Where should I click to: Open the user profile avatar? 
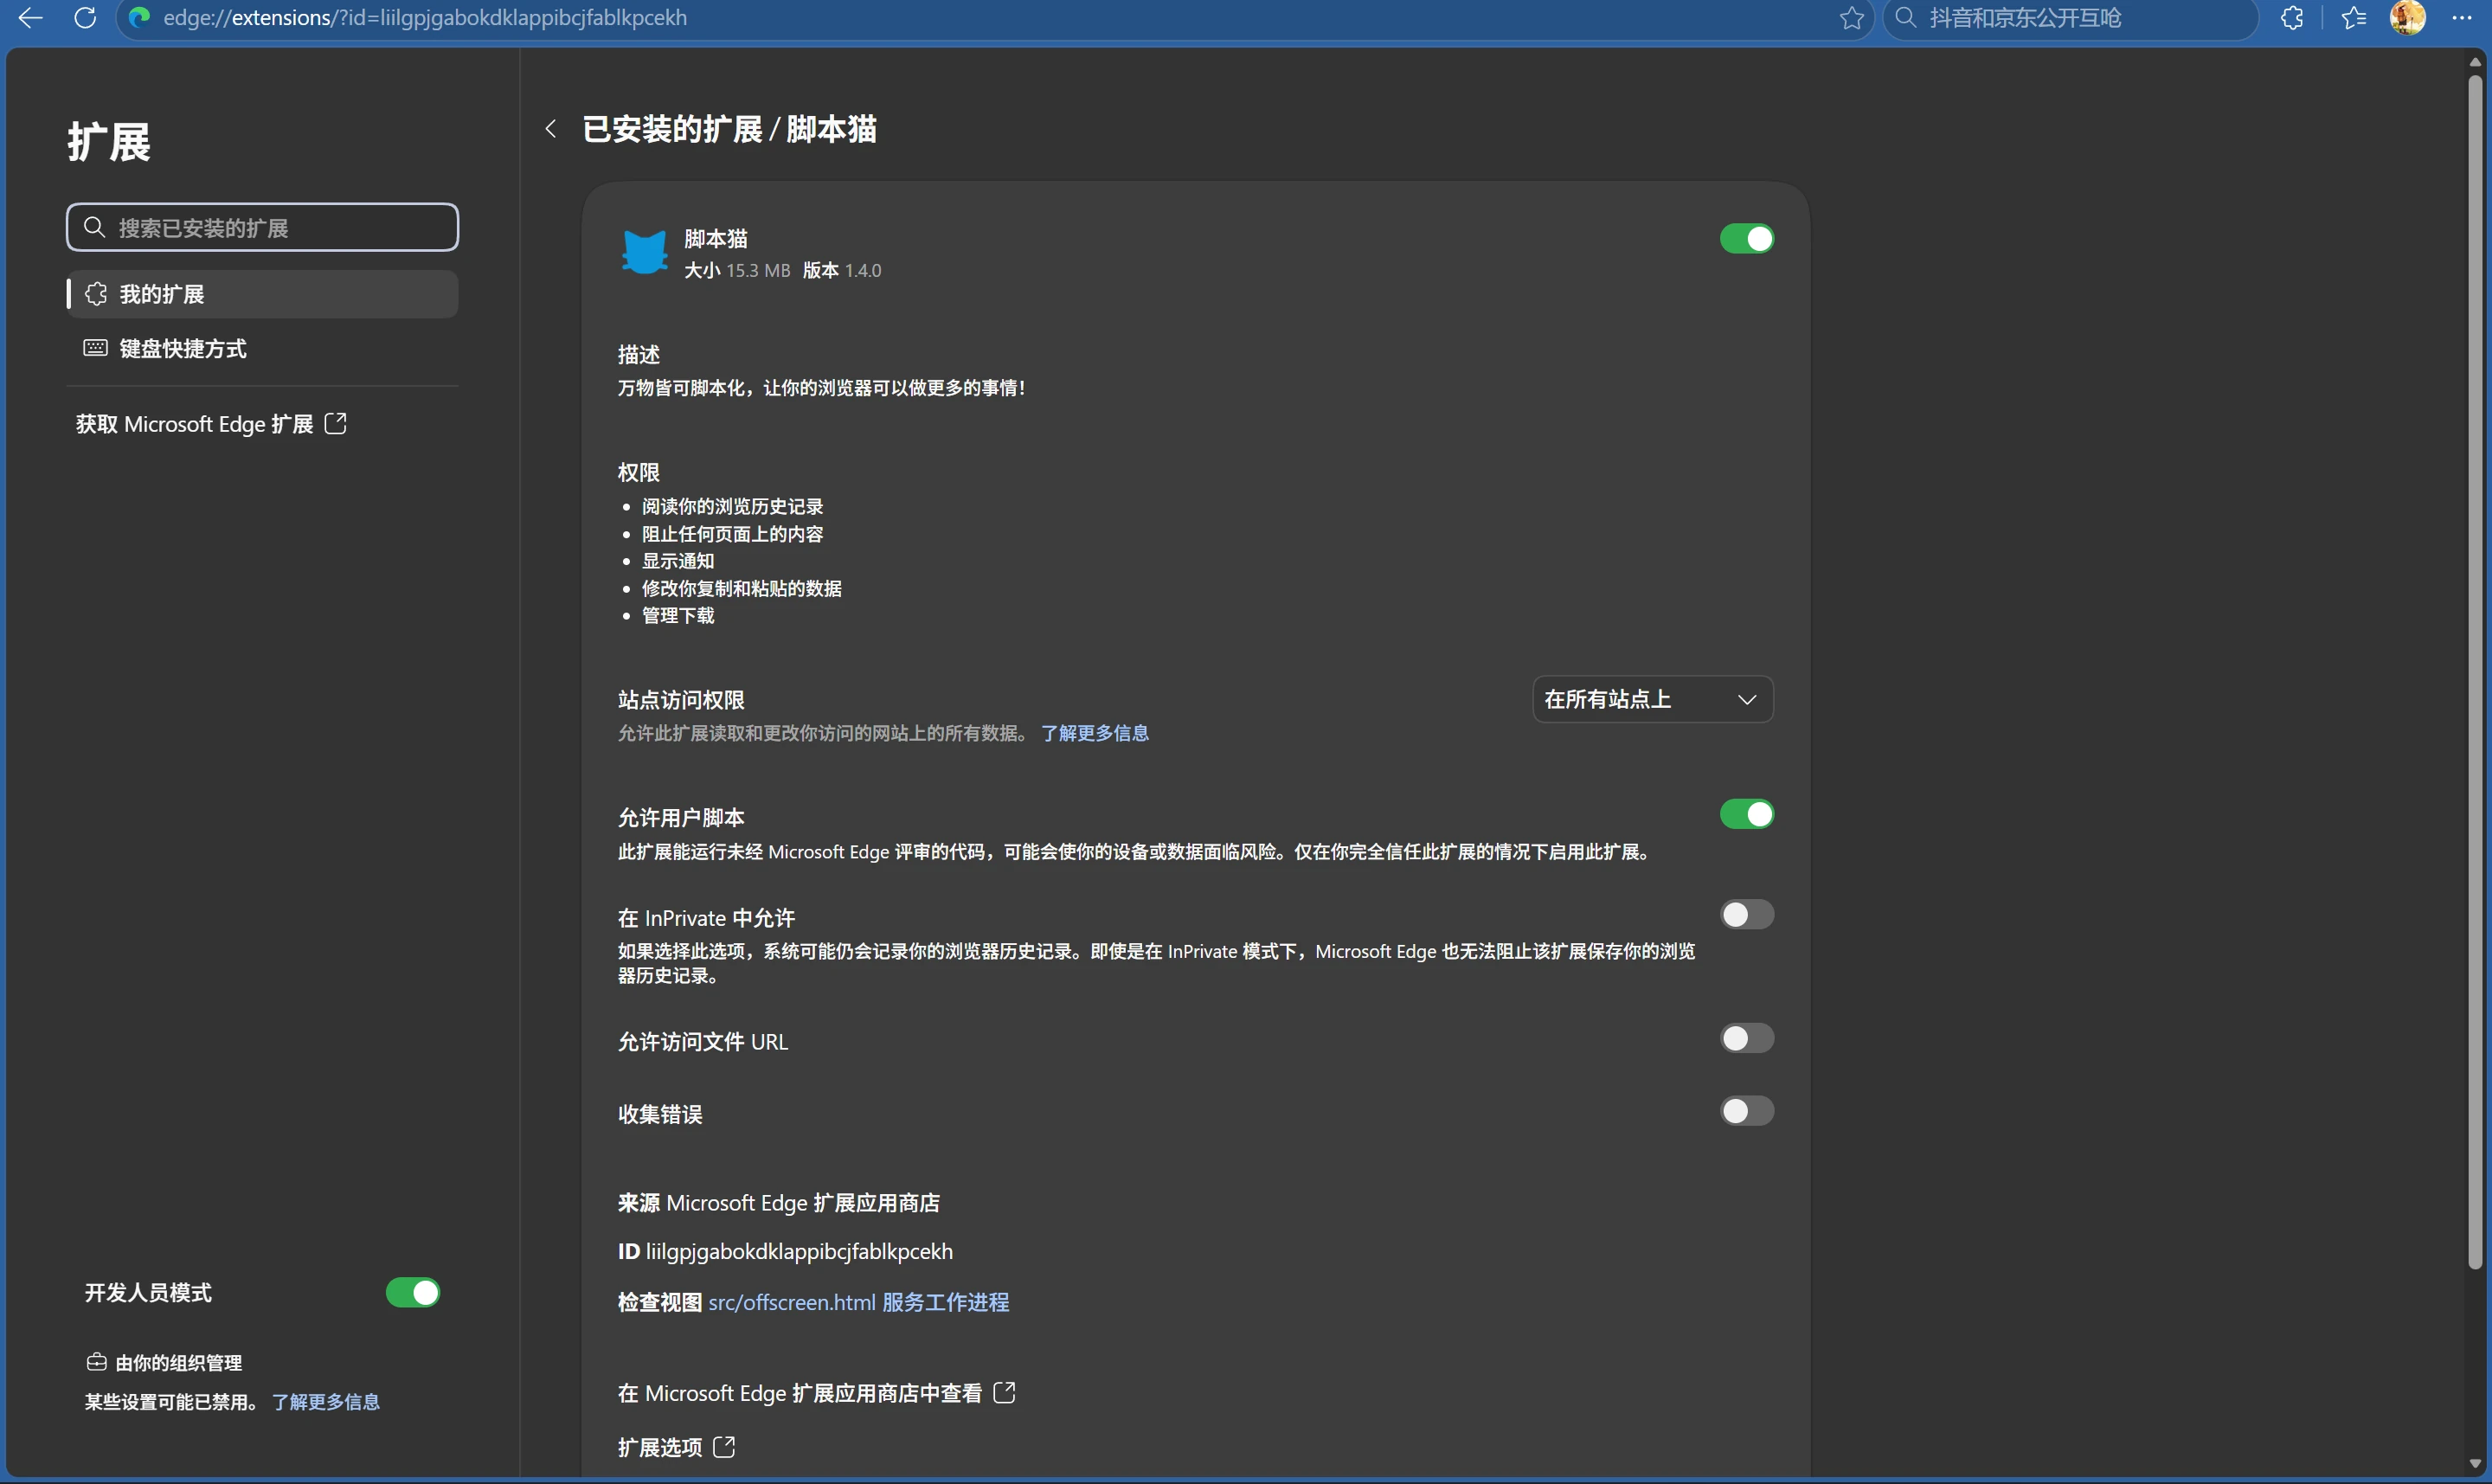(2407, 18)
